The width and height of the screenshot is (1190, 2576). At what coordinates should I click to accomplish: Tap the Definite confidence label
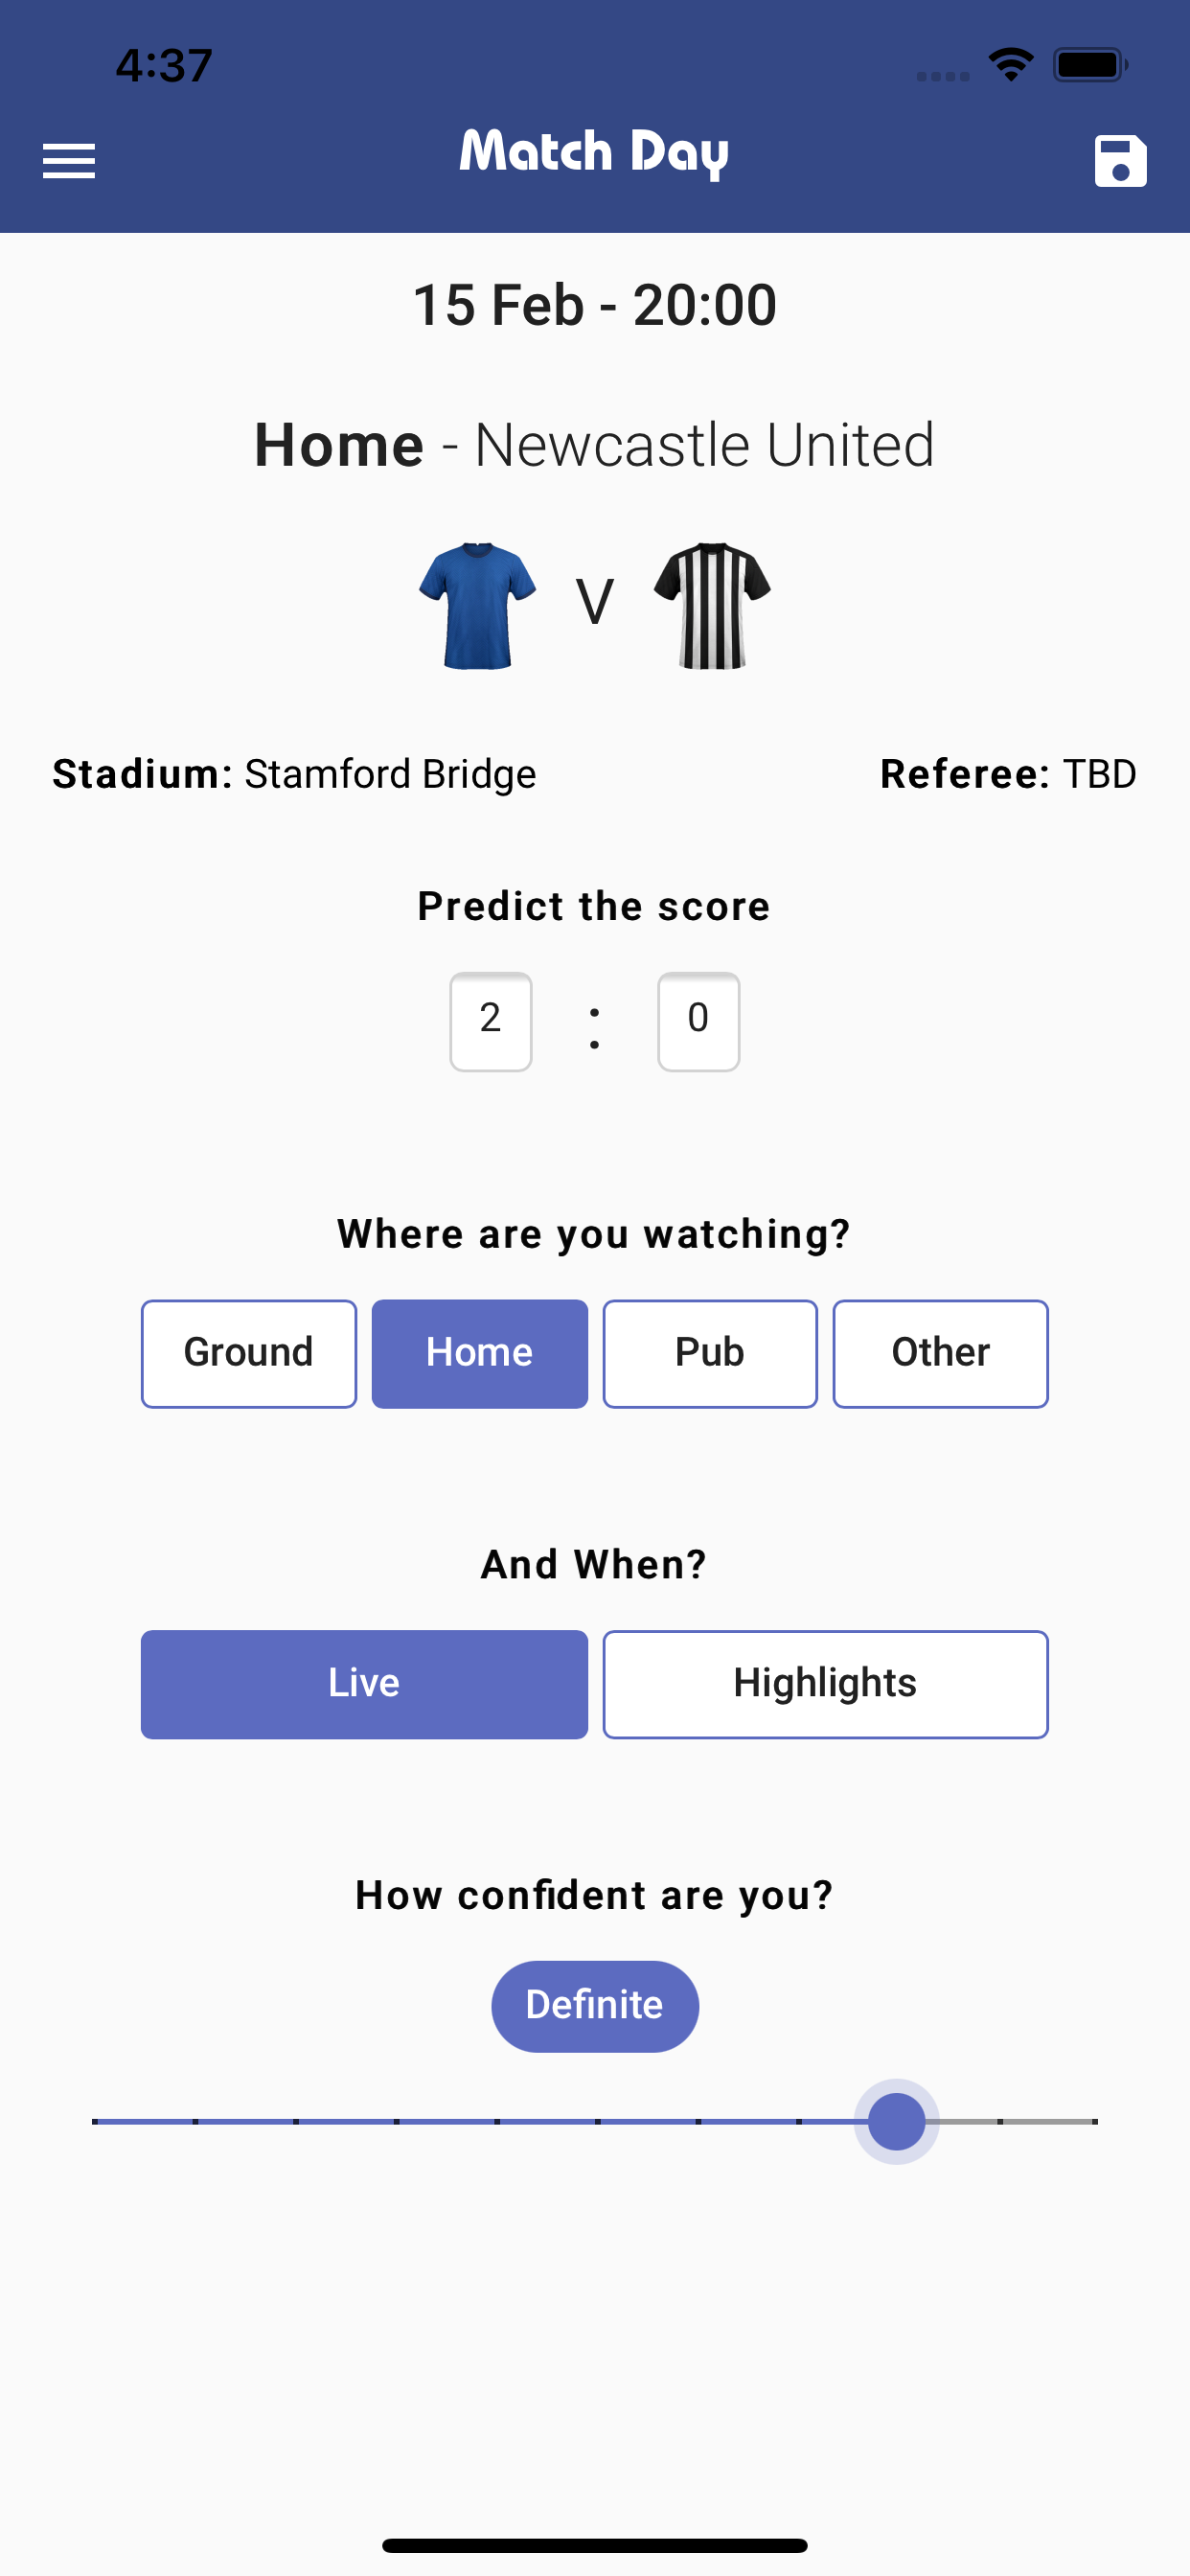click(594, 2005)
